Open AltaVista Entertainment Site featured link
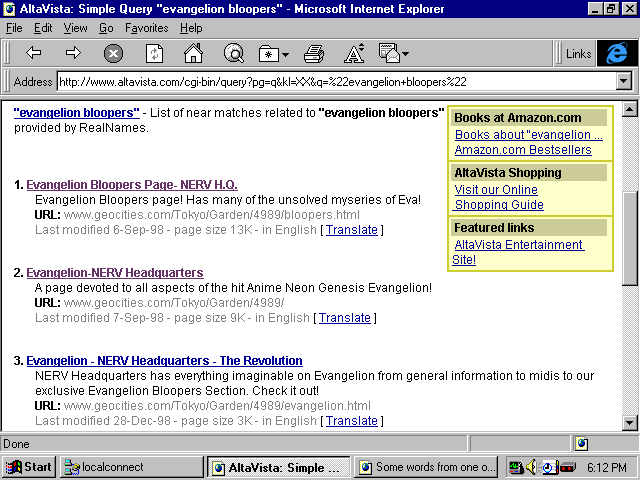The height and width of the screenshot is (480, 640). (519, 245)
